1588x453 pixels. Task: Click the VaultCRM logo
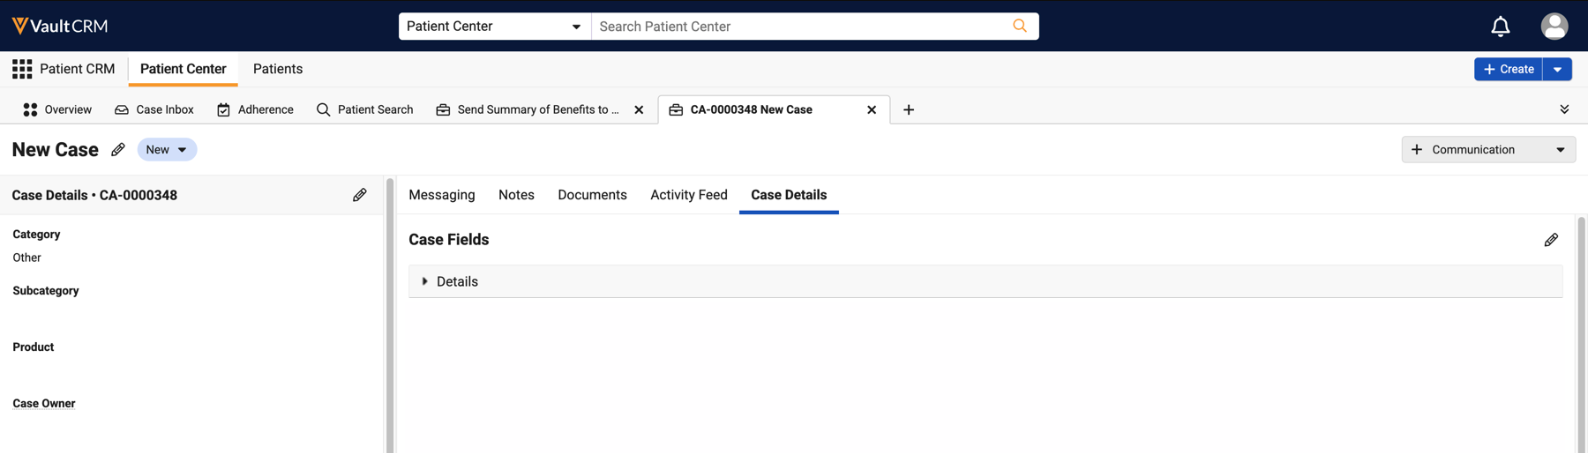pos(60,26)
